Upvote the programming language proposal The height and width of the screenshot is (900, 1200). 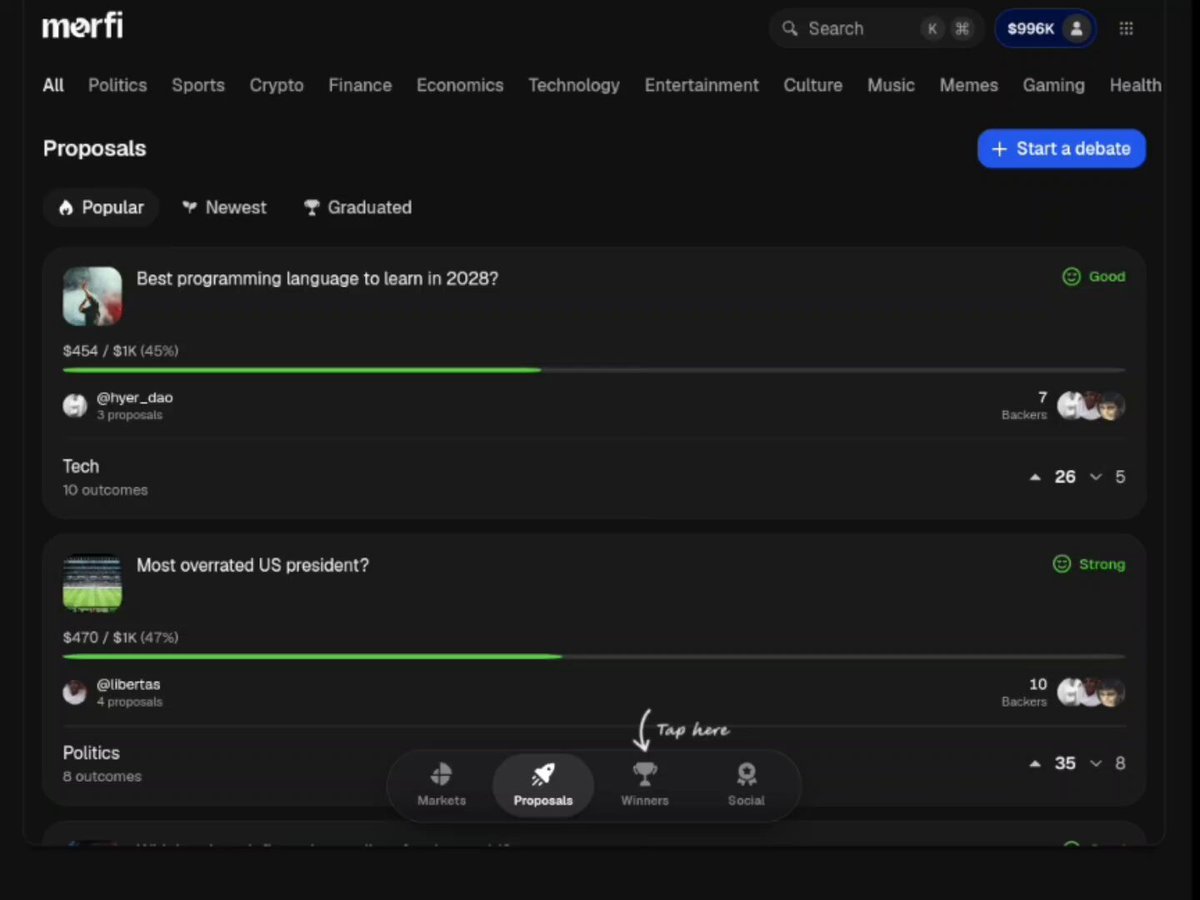pos(1035,477)
